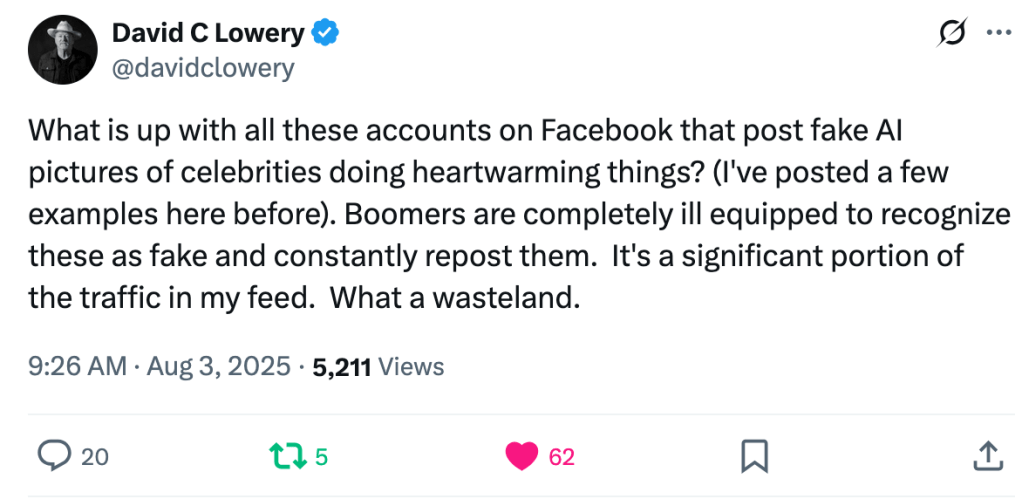
Task: Click the share upload arrow icon
Action: coord(987,457)
